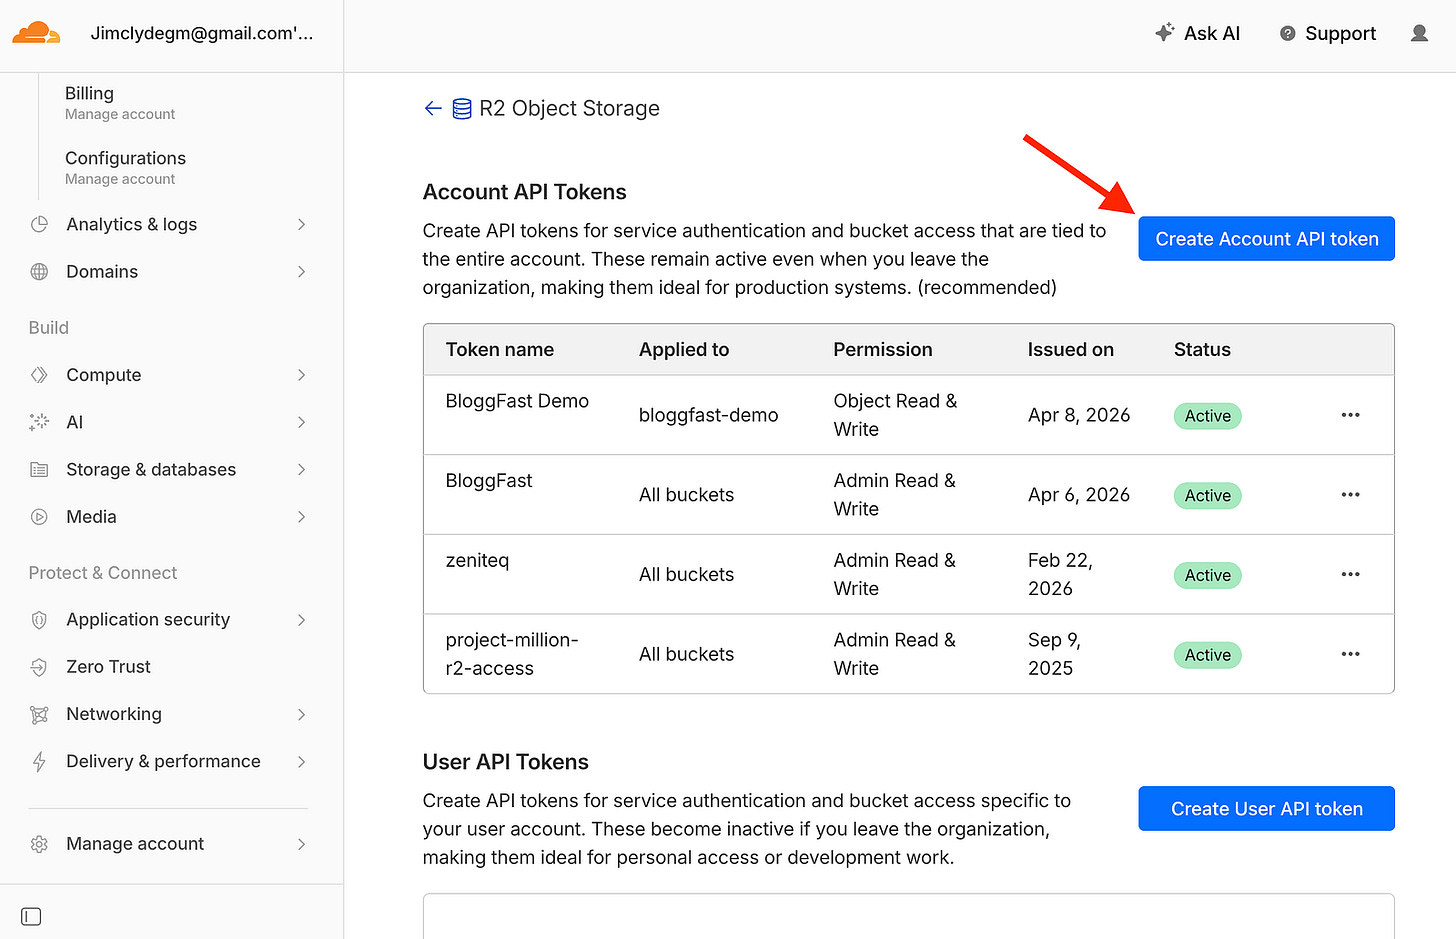Expand the Analytics & logs section
This screenshot has width=1456, height=939.
pos(301,224)
